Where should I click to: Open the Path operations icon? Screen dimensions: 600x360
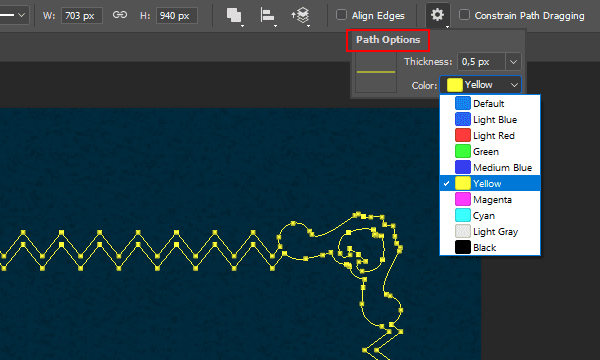(234, 16)
